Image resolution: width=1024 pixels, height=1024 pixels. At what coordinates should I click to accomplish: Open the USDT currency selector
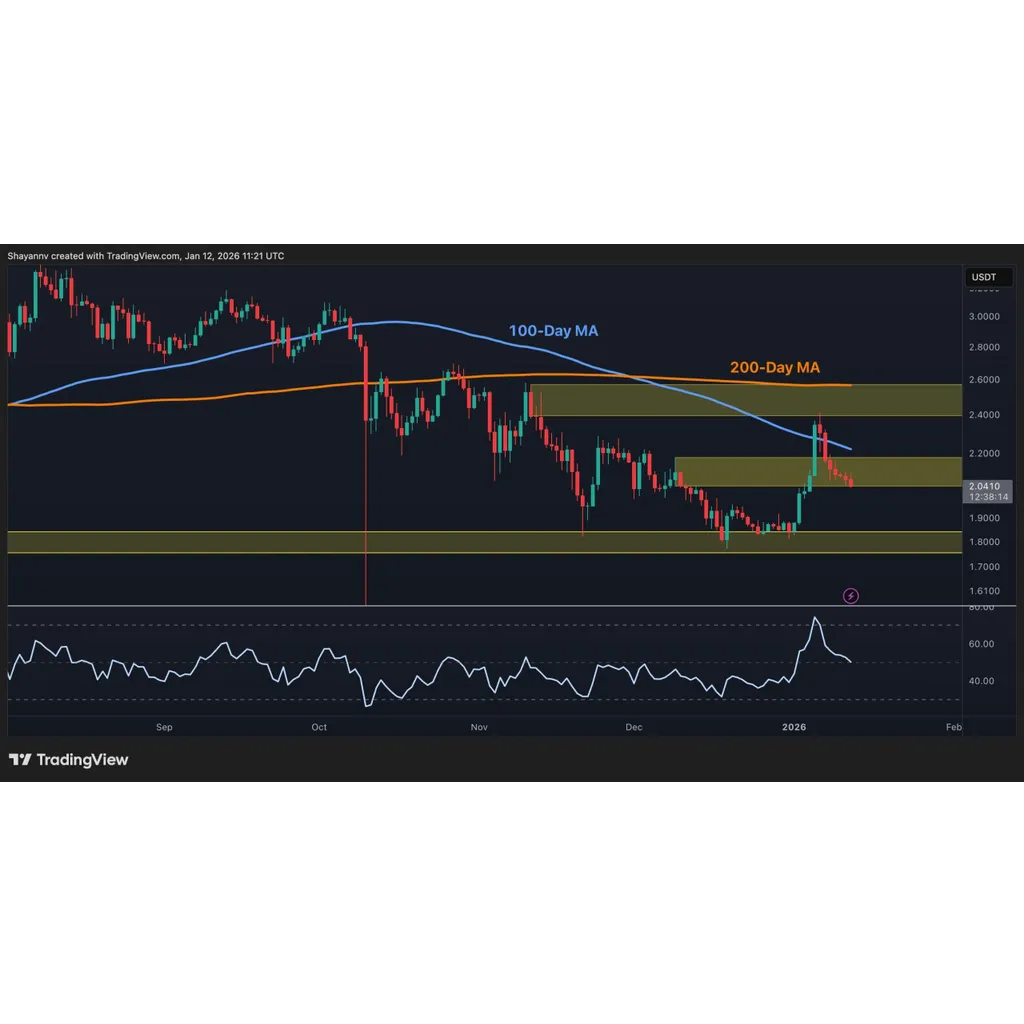click(x=988, y=277)
